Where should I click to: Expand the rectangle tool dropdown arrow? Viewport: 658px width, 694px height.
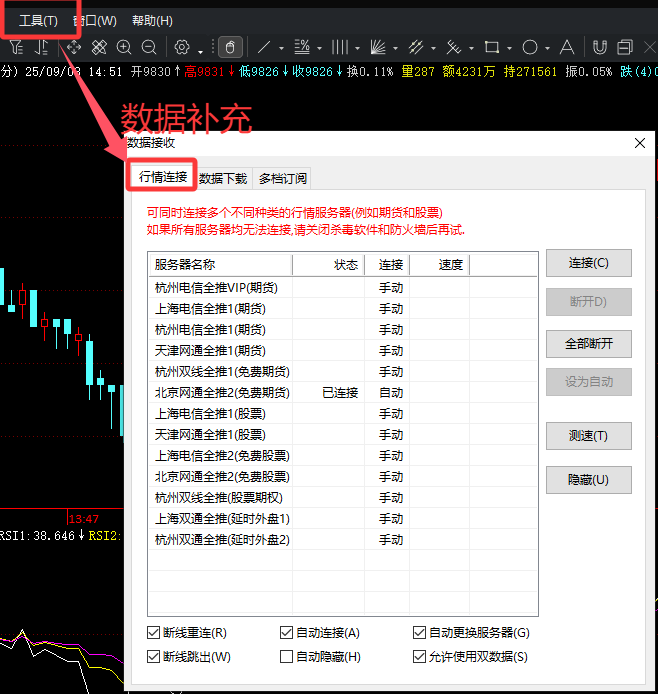pyautogui.click(x=508, y=48)
